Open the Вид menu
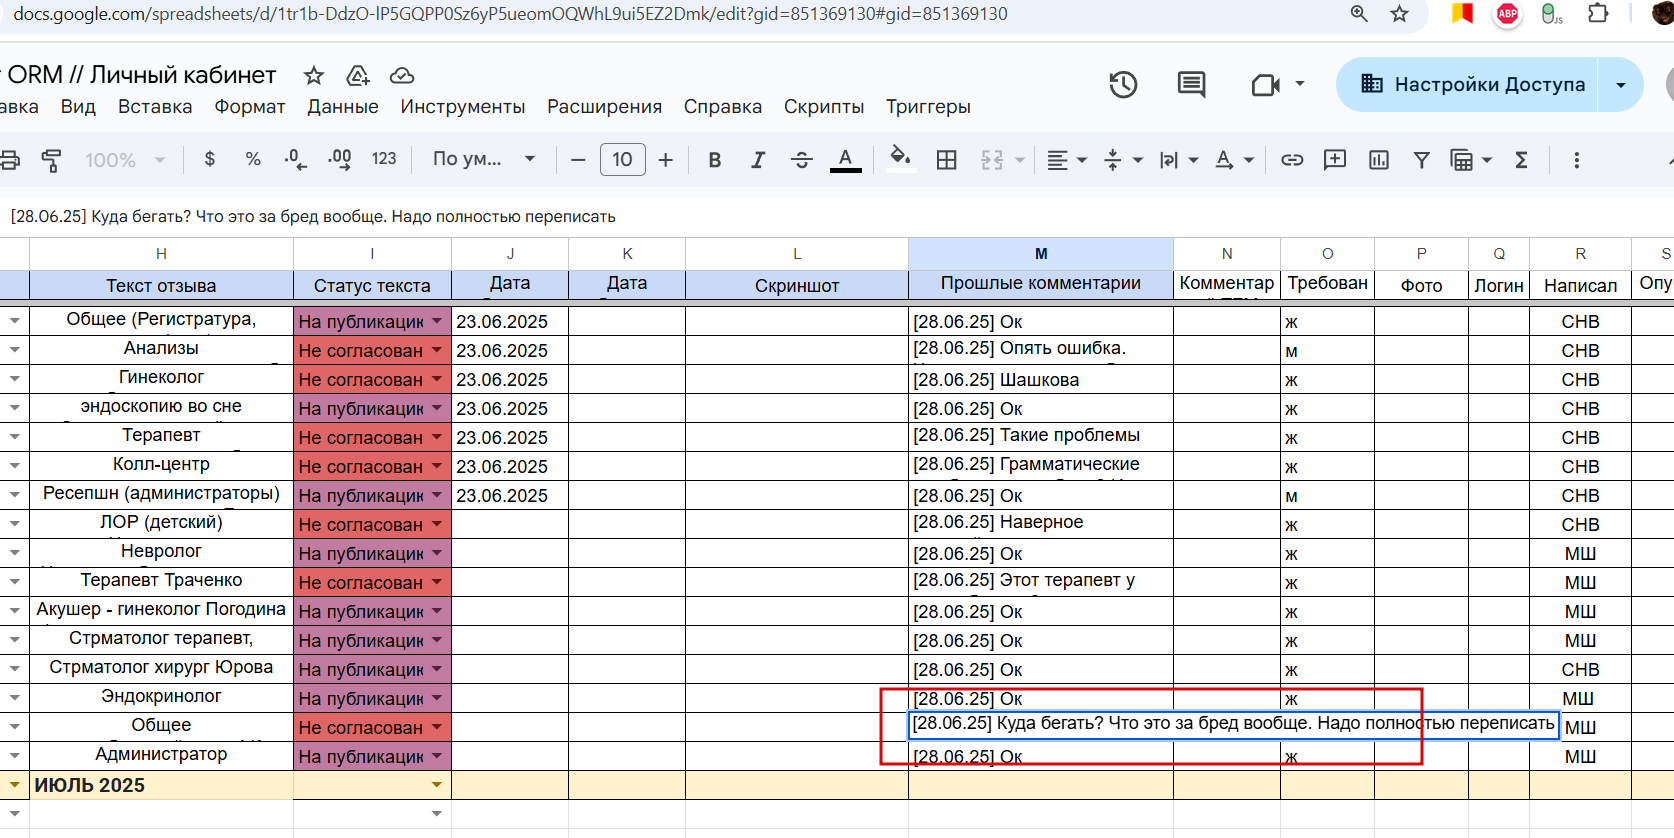This screenshot has height=838, width=1674. pos(78,107)
